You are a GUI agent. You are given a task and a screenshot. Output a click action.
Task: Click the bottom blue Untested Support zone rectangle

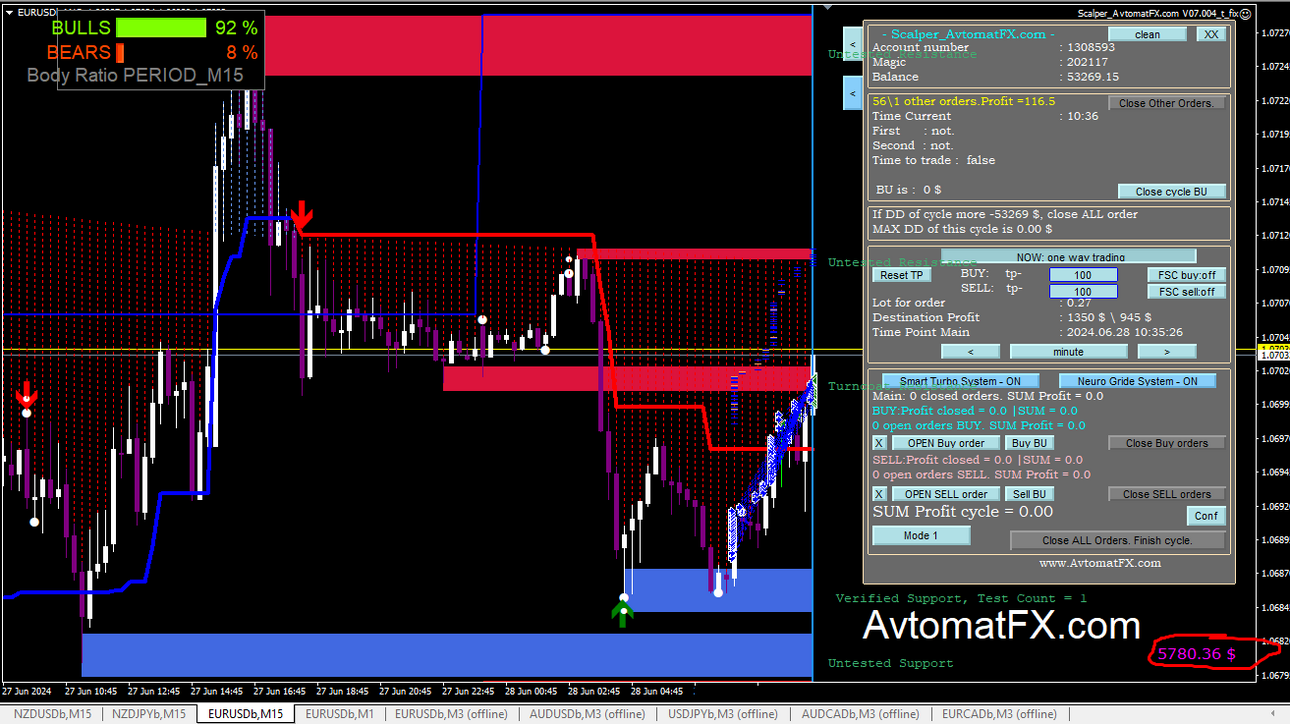pos(446,655)
